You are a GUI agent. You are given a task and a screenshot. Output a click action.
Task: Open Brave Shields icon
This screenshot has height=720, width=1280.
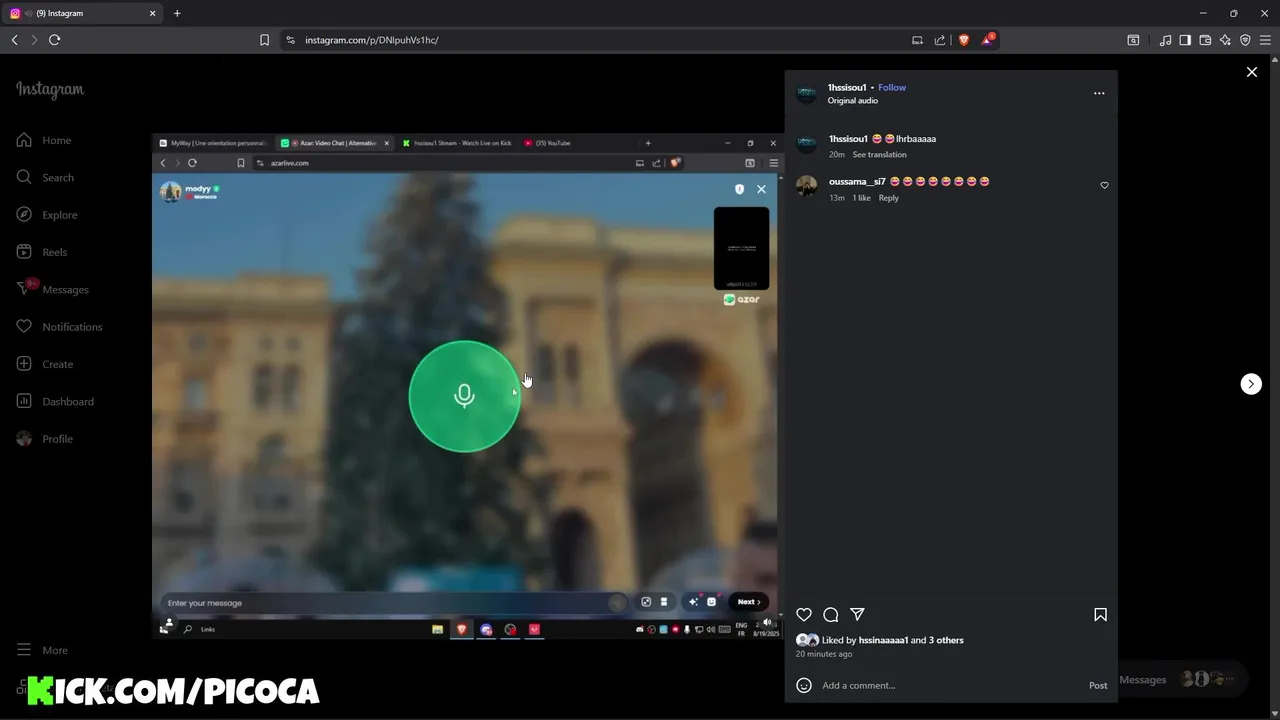click(x=964, y=40)
